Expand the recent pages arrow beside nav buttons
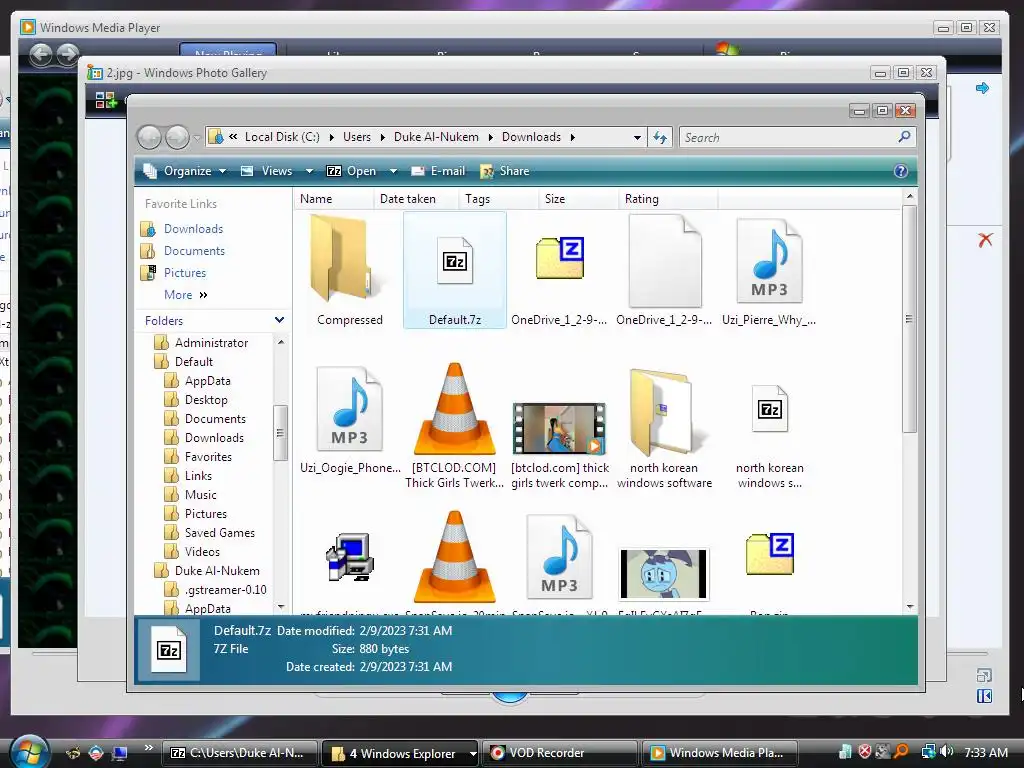The width and height of the screenshot is (1024, 768). [x=197, y=138]
